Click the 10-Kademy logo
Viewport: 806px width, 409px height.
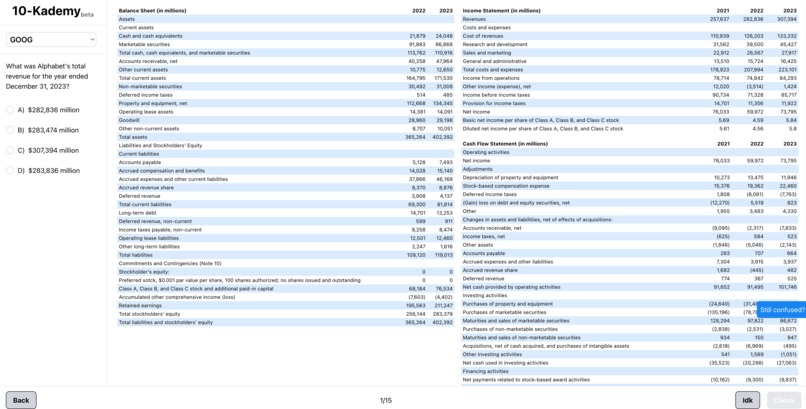tap(52, 11)
